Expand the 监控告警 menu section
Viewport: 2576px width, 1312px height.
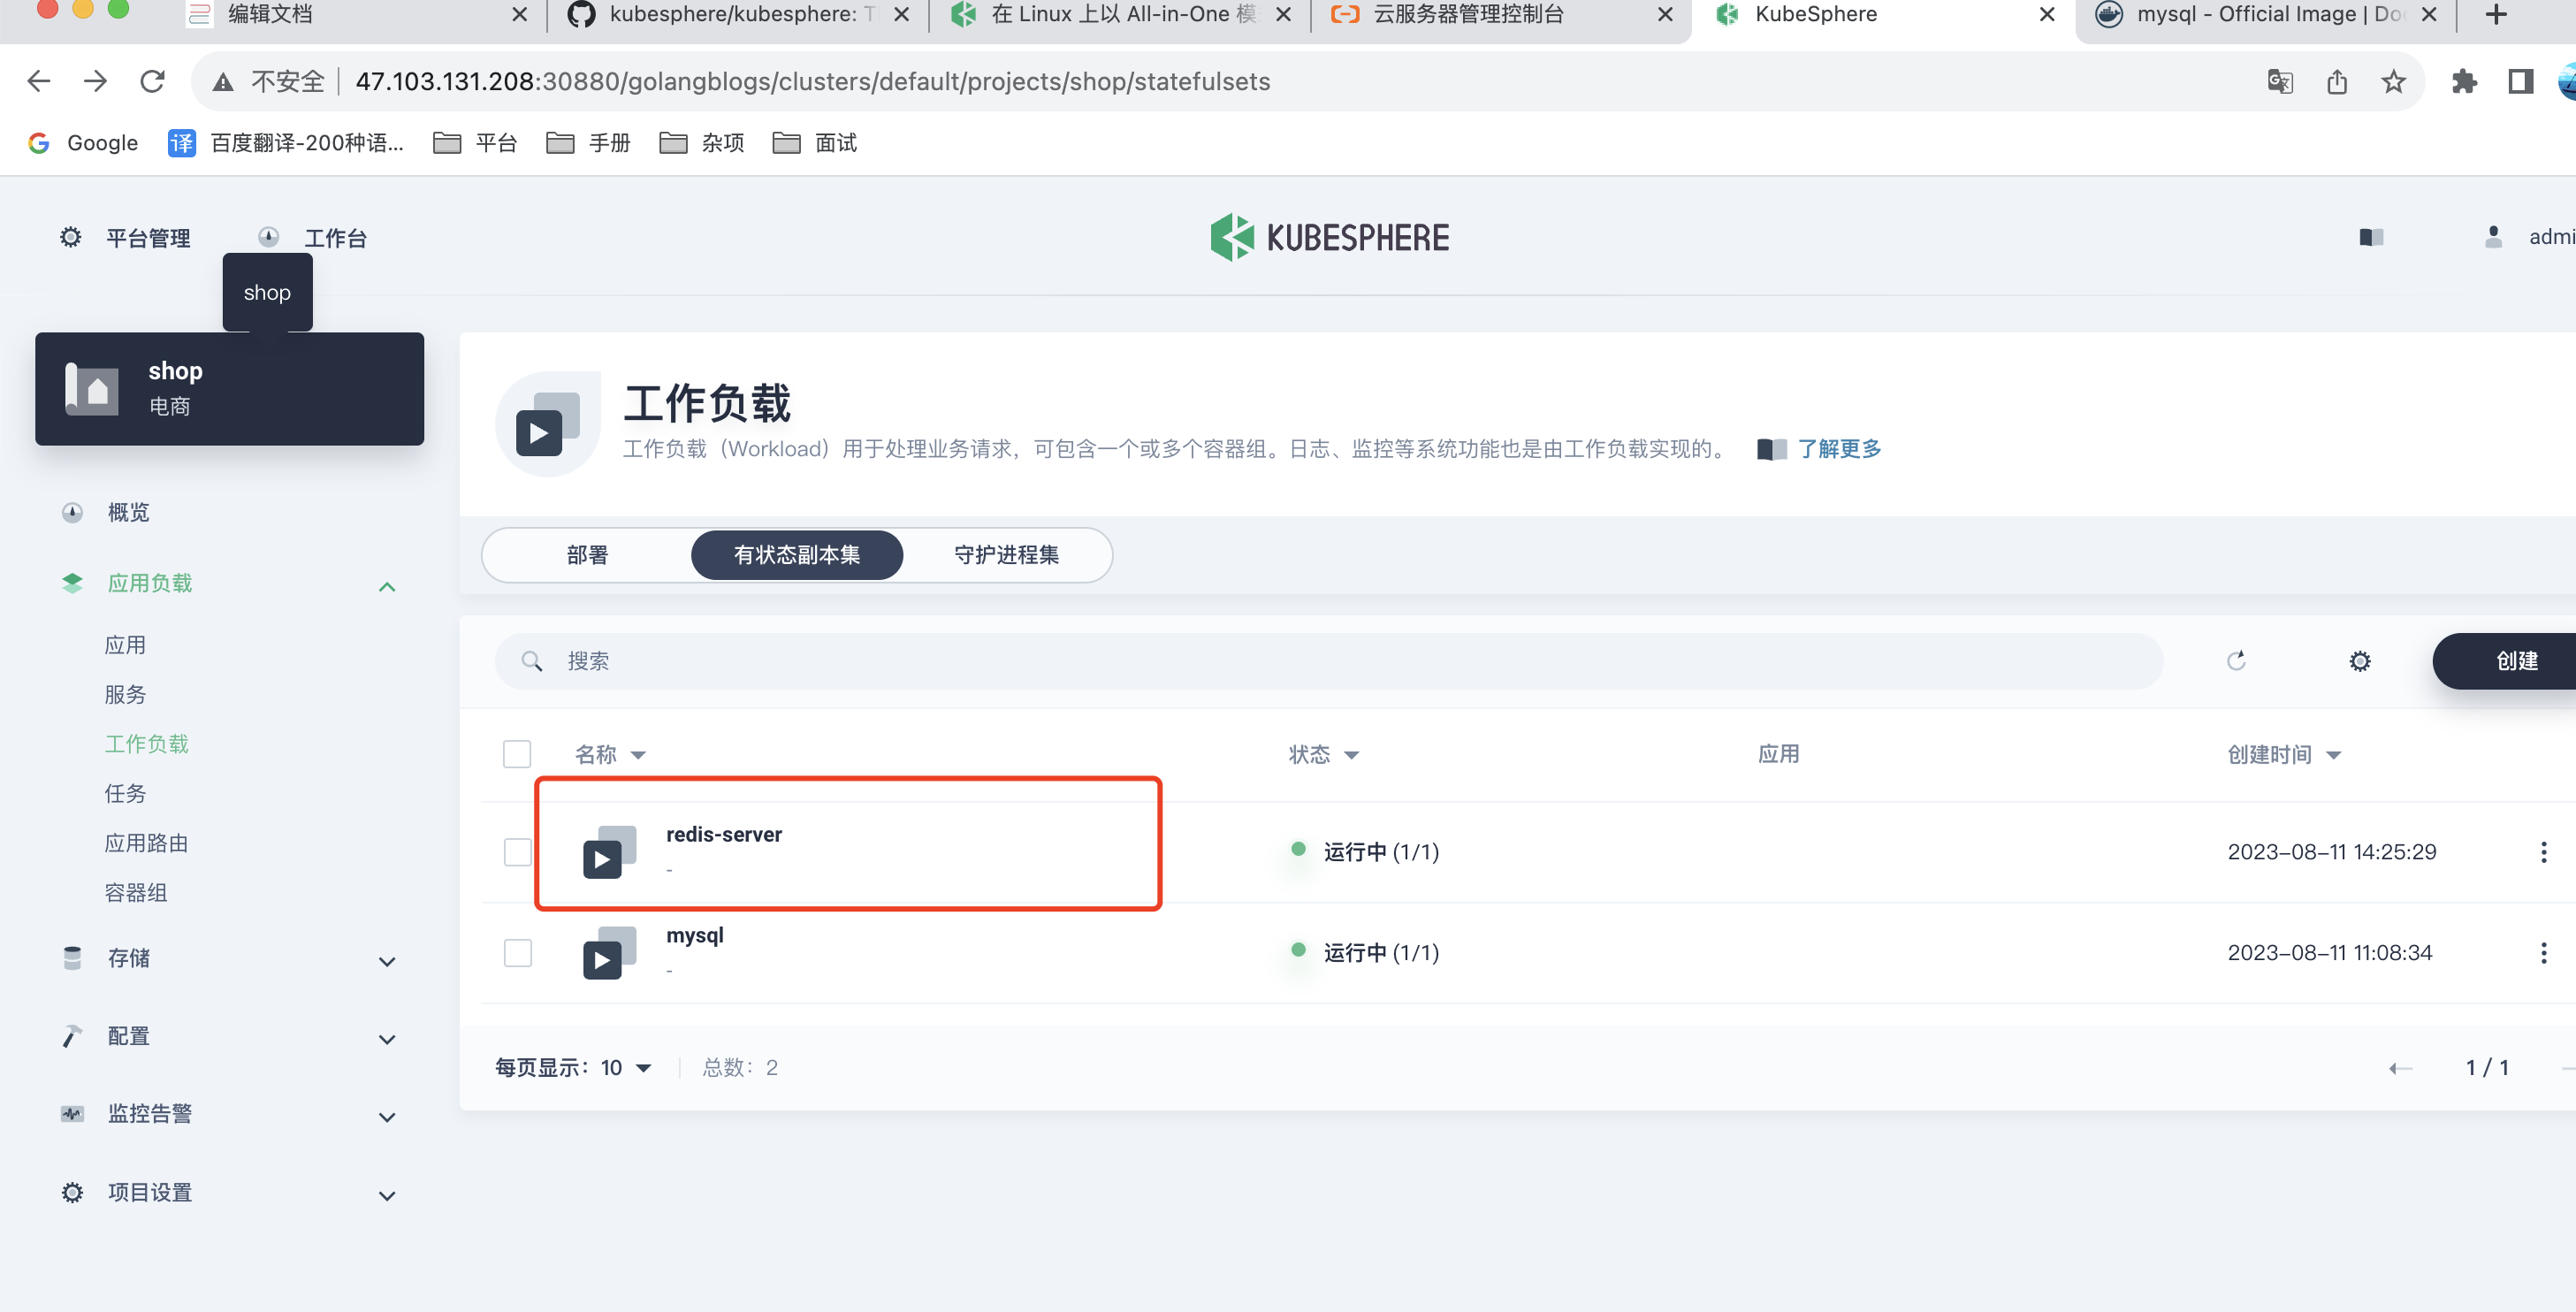387,1117
